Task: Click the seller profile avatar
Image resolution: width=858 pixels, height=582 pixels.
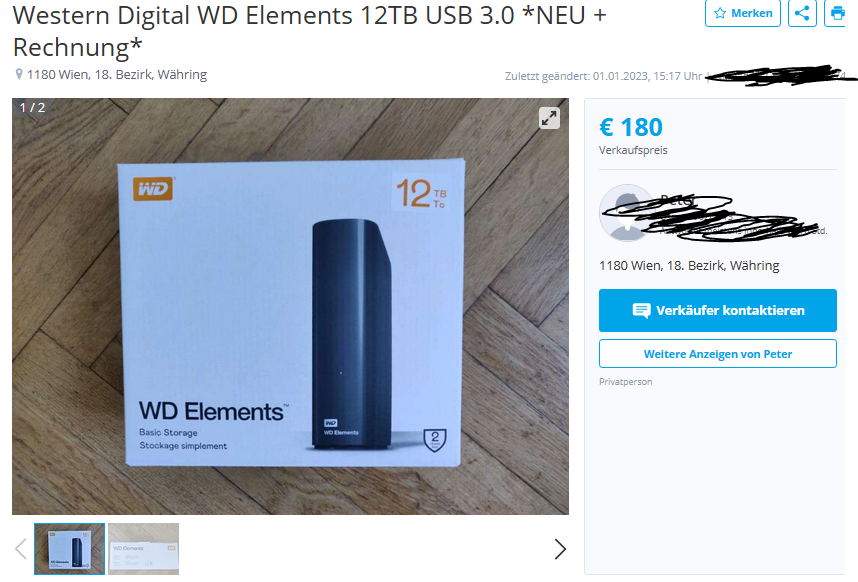Action: pos(627,213)
